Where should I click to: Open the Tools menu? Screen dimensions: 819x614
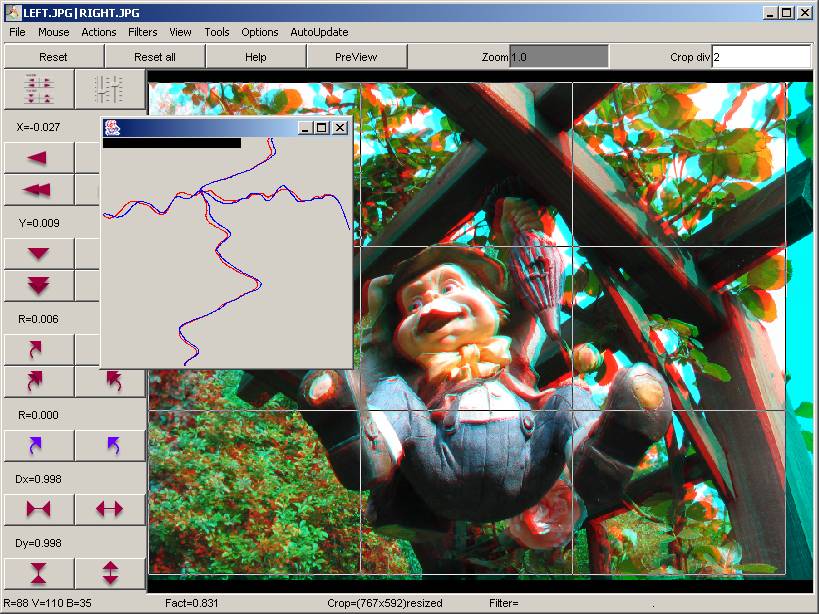coord(217,32)
